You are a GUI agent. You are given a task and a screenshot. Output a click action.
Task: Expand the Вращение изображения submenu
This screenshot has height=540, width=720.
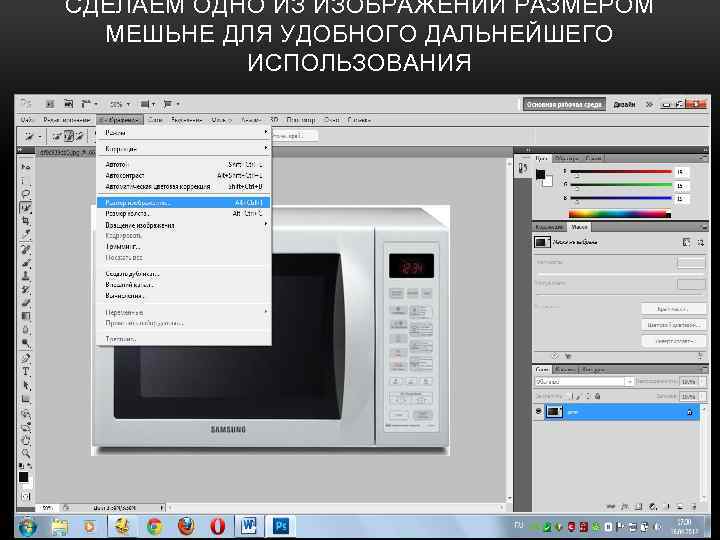[x=184, y=225]
